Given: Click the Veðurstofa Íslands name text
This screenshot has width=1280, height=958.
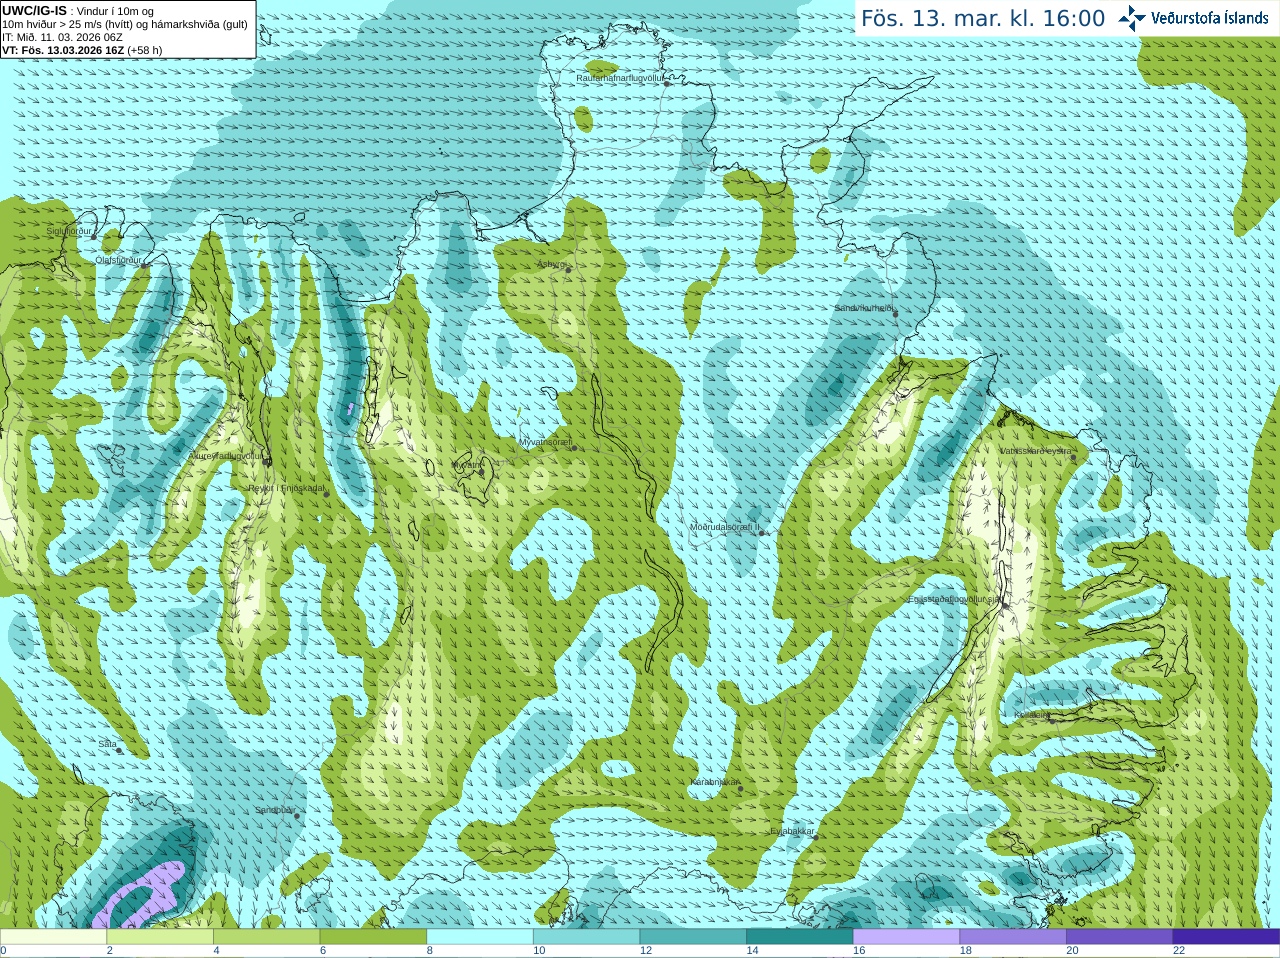Looking at the screenshot, I should click(1209, 18).
